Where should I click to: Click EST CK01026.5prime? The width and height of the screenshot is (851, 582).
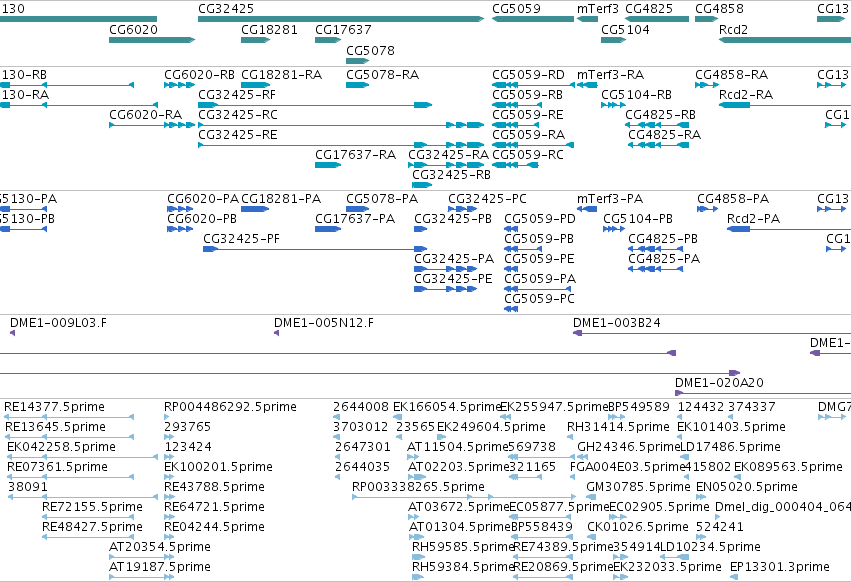point(638,527)
